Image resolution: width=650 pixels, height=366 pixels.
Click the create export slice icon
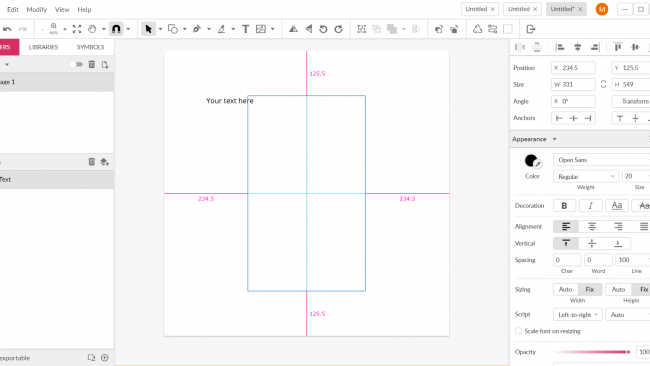91,357
